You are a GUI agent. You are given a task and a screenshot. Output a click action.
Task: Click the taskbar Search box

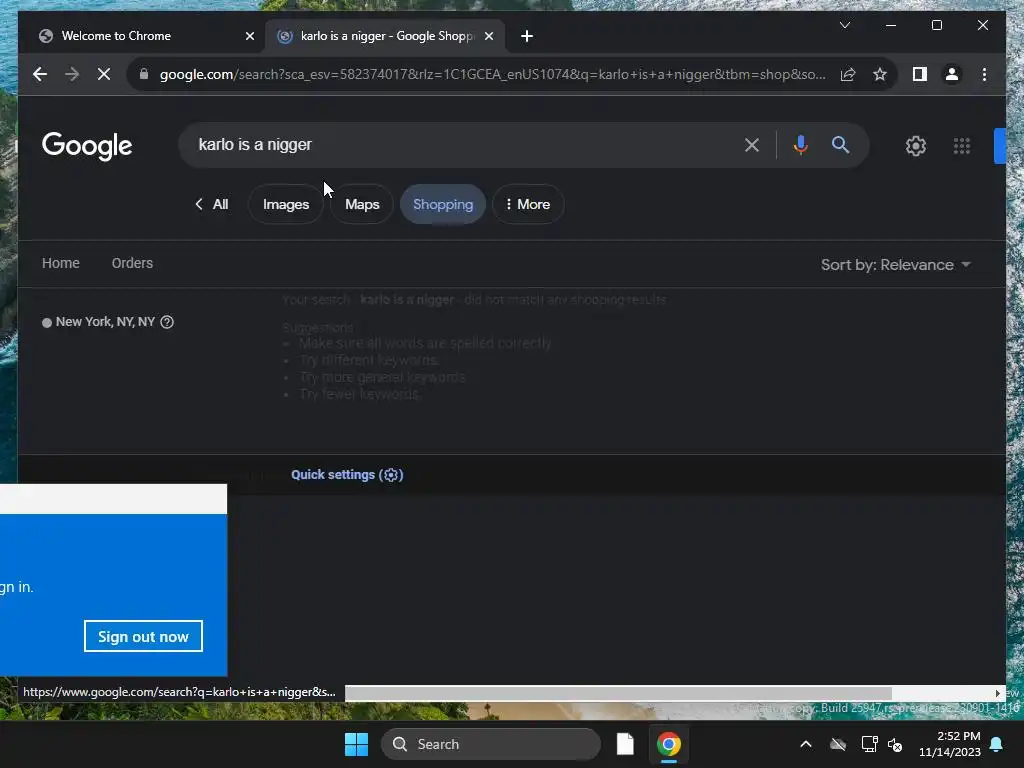click(x=490, y=744)
